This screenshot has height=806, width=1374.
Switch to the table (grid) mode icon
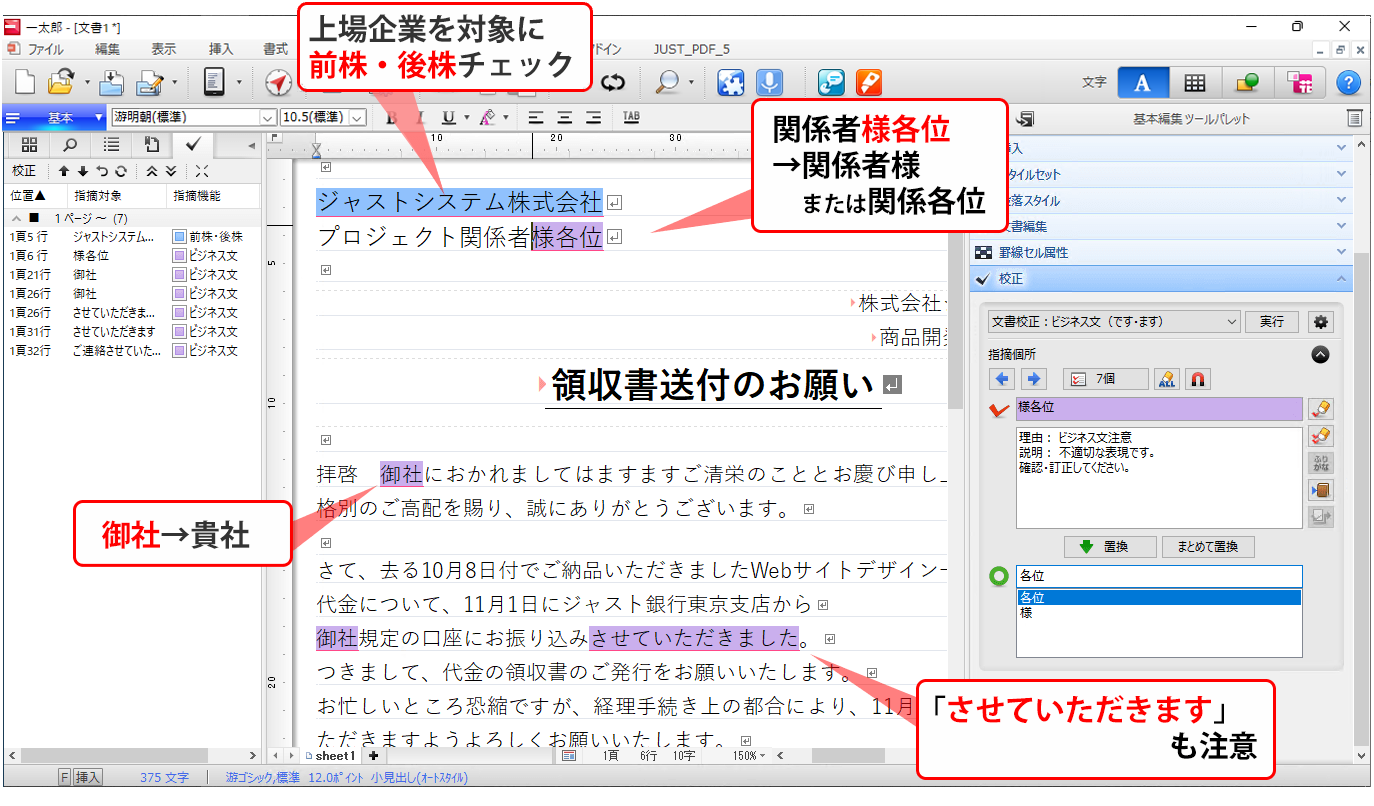[1194, 83]
